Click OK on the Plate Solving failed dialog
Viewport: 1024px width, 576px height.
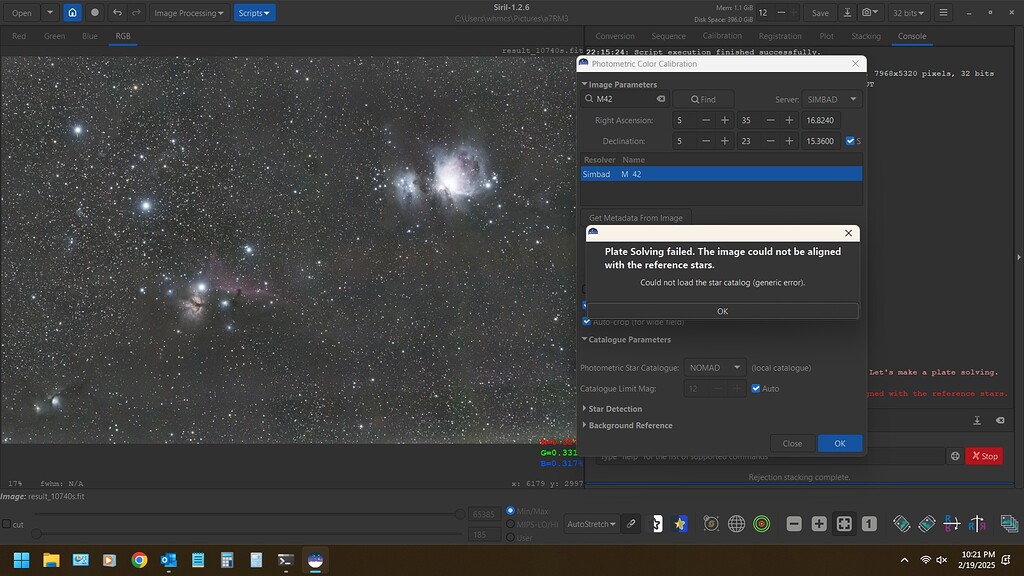click(x=722, y=311)
